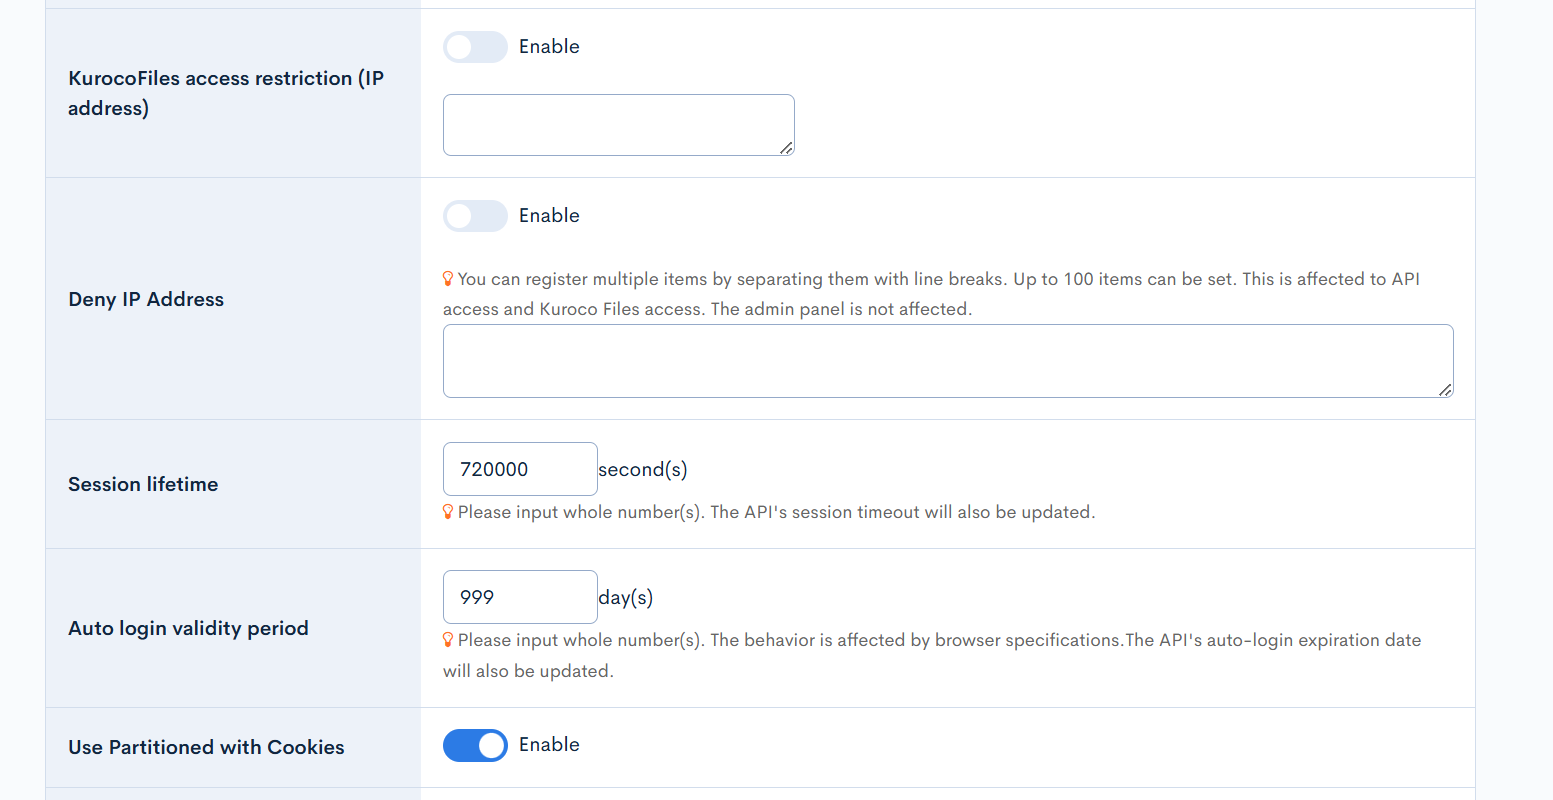The width and height of the screenshot is (1553, 800).
Task: Disable the Use Partitioned with Cookies switch
Action: click(x=475, y=745)
